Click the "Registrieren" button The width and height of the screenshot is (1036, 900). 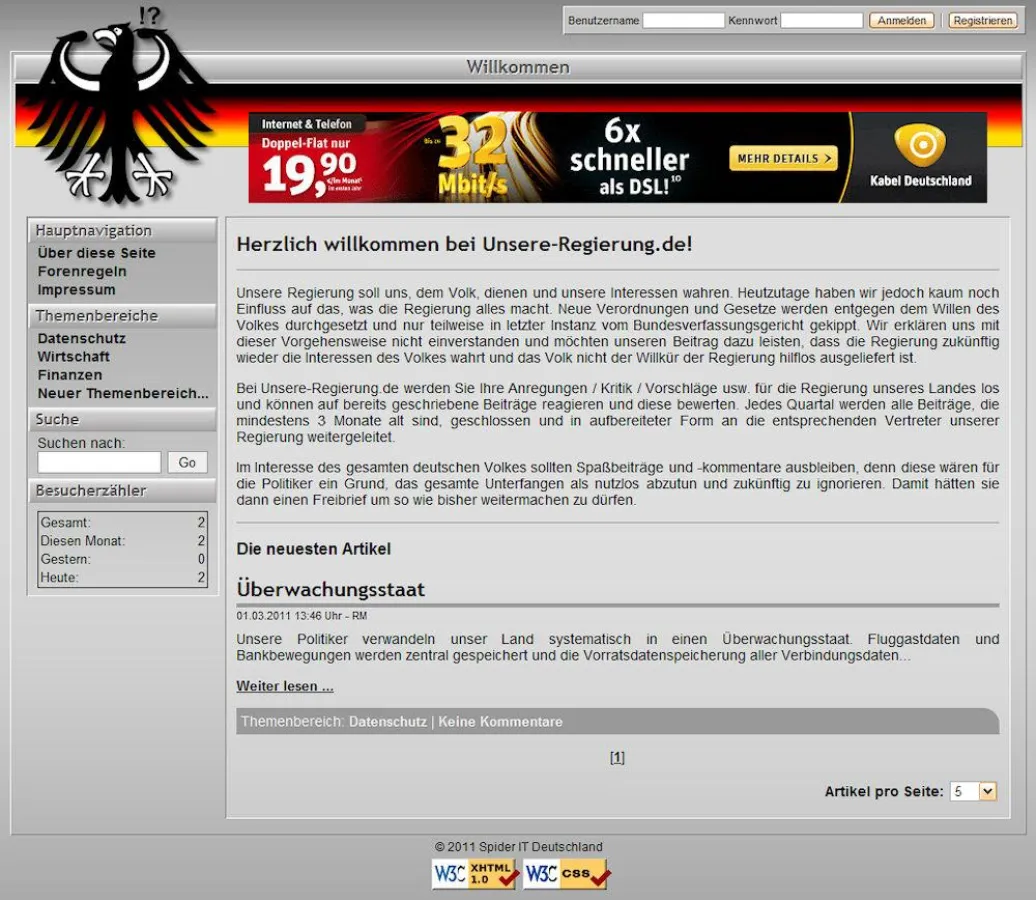[x=983, y=20]
